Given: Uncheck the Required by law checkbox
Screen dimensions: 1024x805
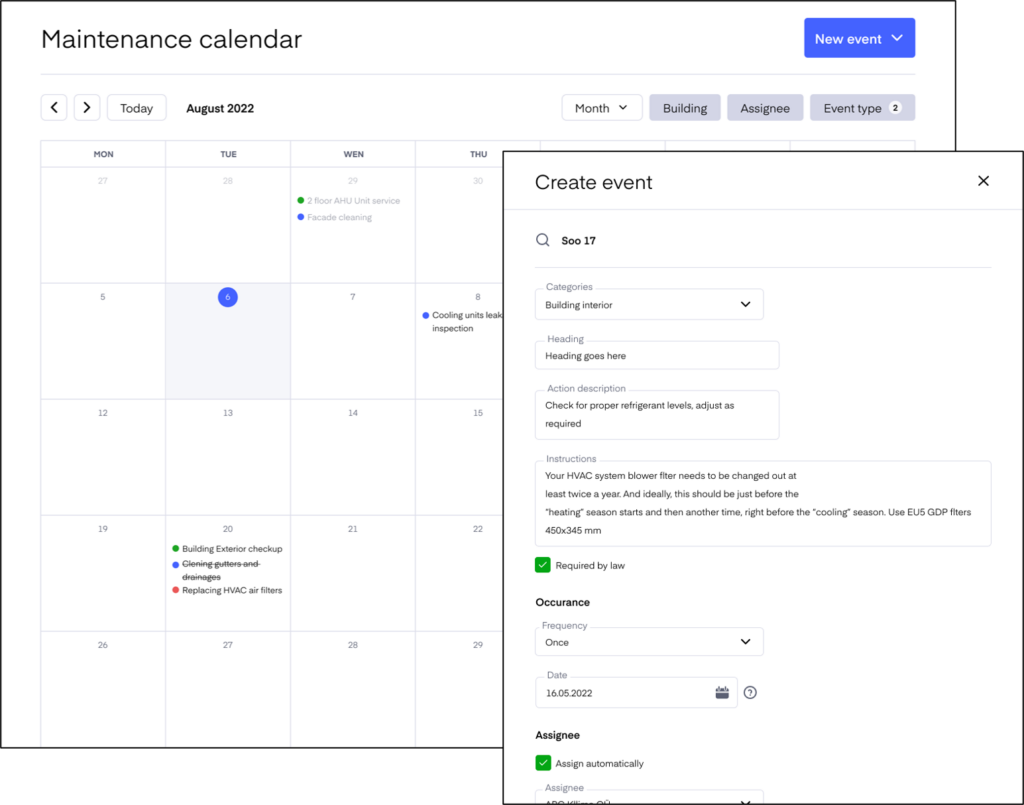Looking at the screenshot, I should (543, 564).
